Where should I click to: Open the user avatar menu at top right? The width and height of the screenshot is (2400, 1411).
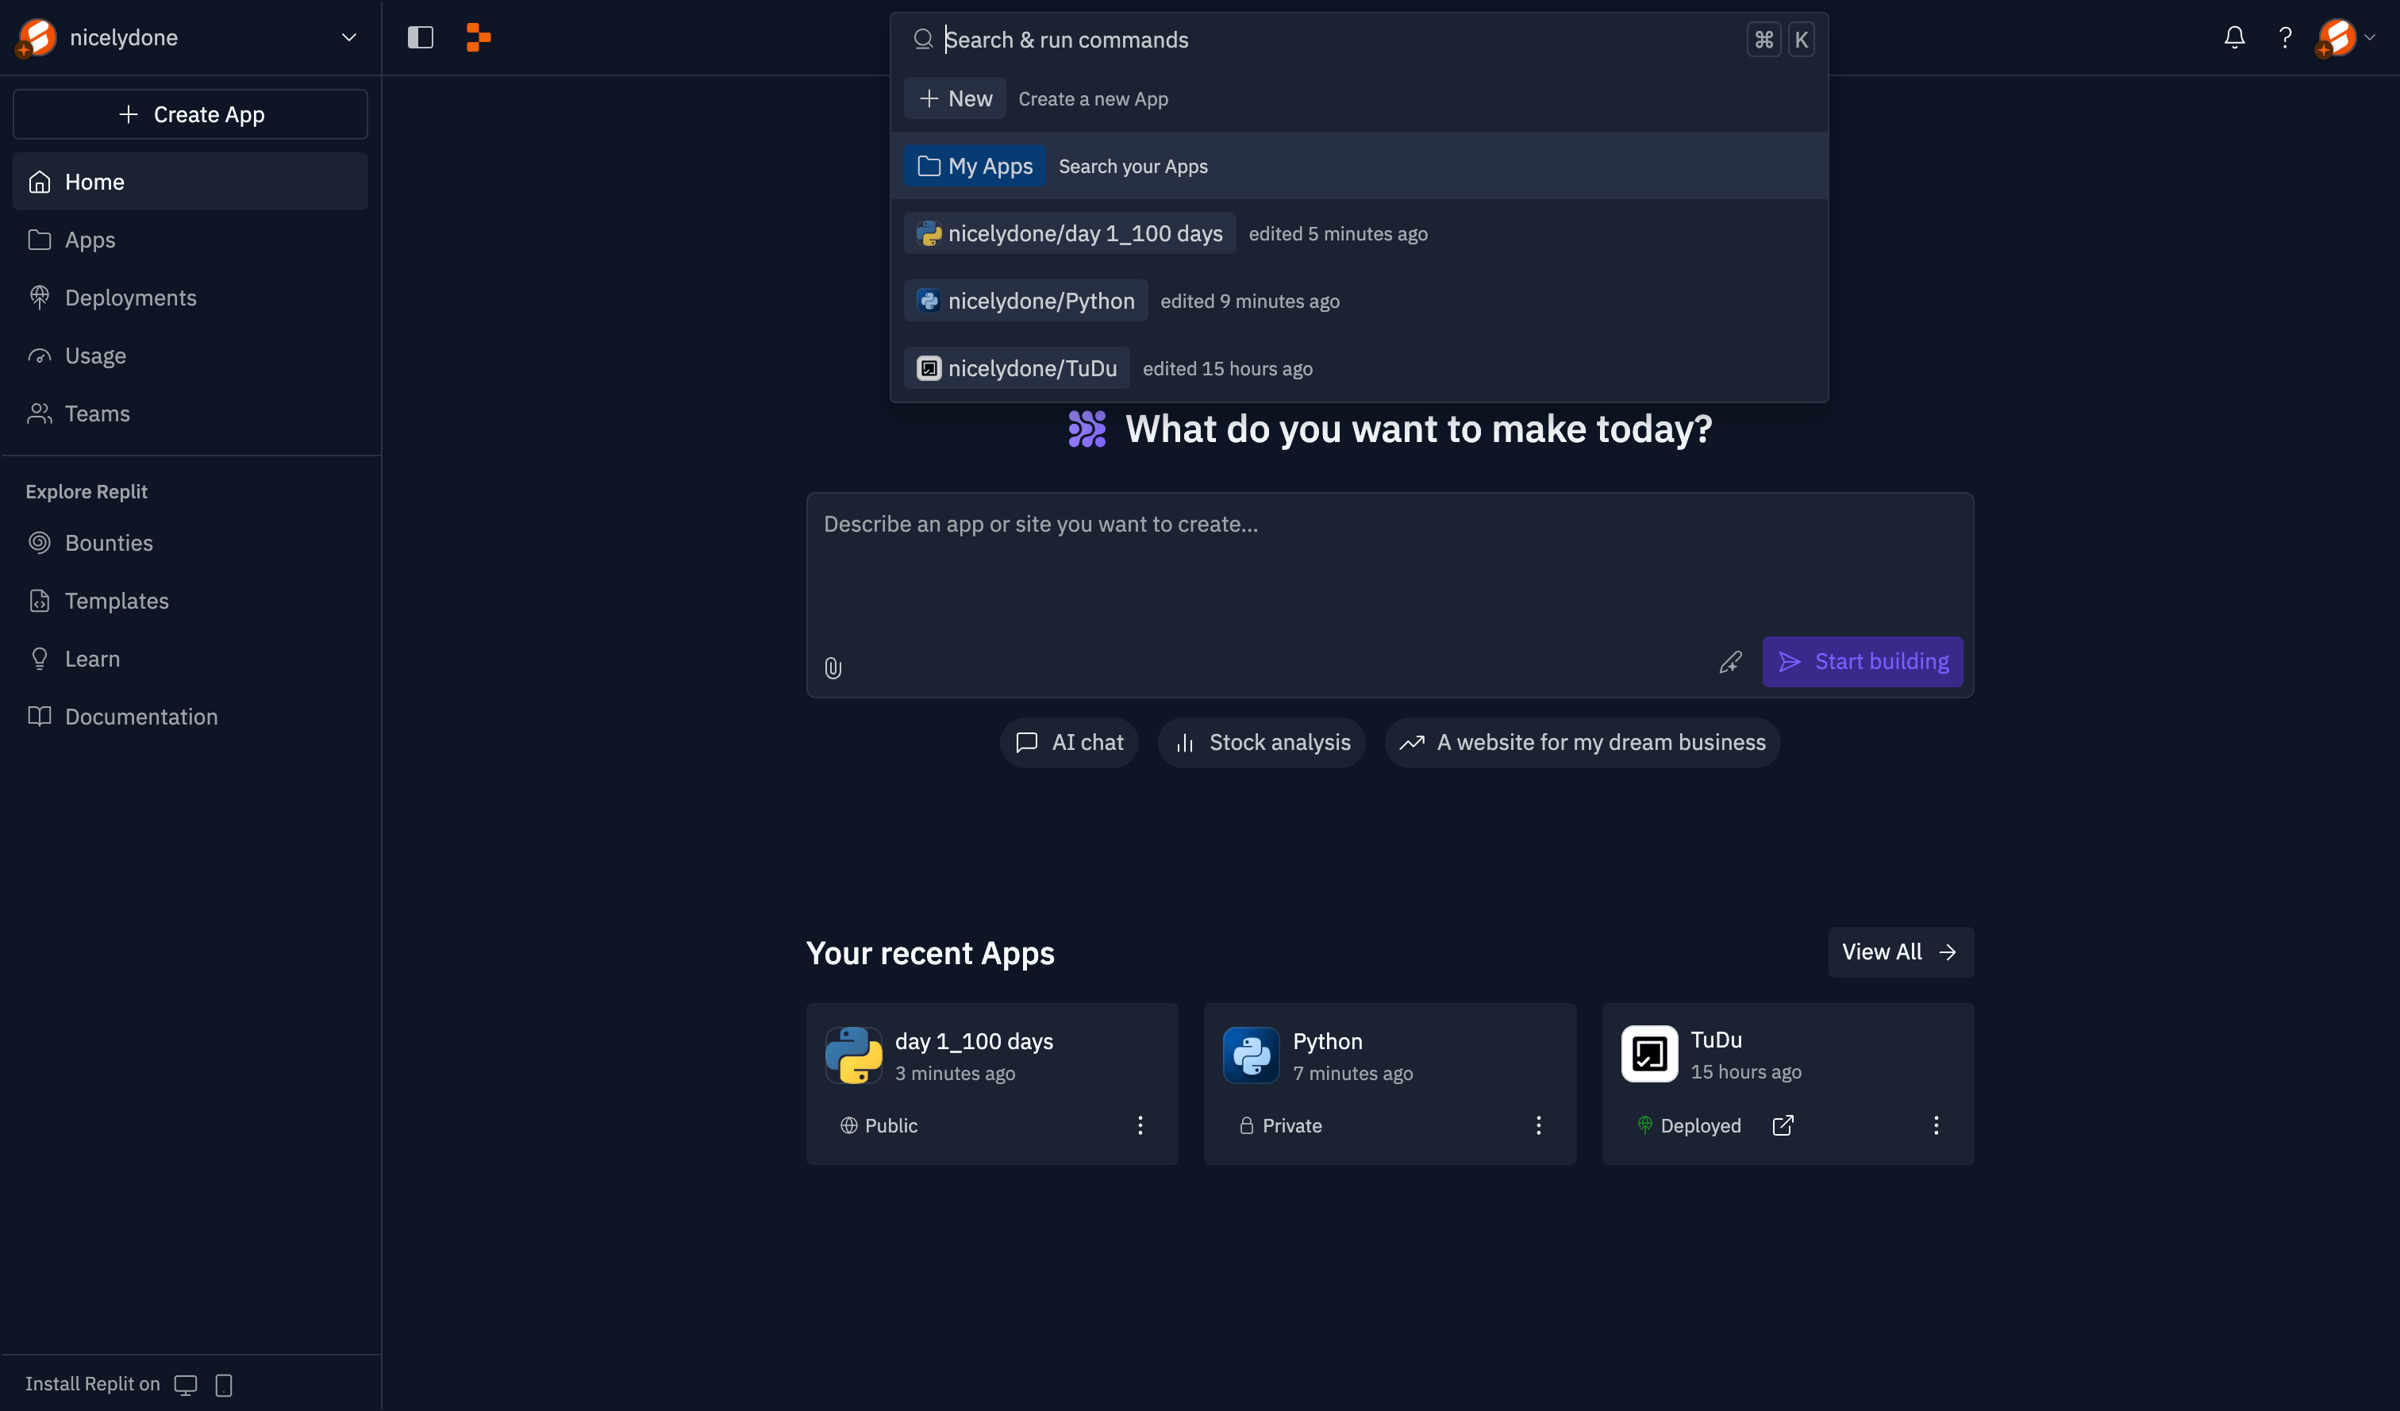coord(2346,38)
